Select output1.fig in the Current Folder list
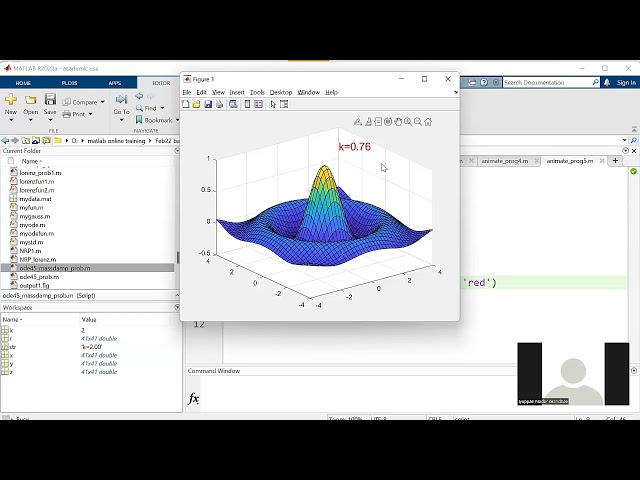640x480 pixels. coord(34,285)
